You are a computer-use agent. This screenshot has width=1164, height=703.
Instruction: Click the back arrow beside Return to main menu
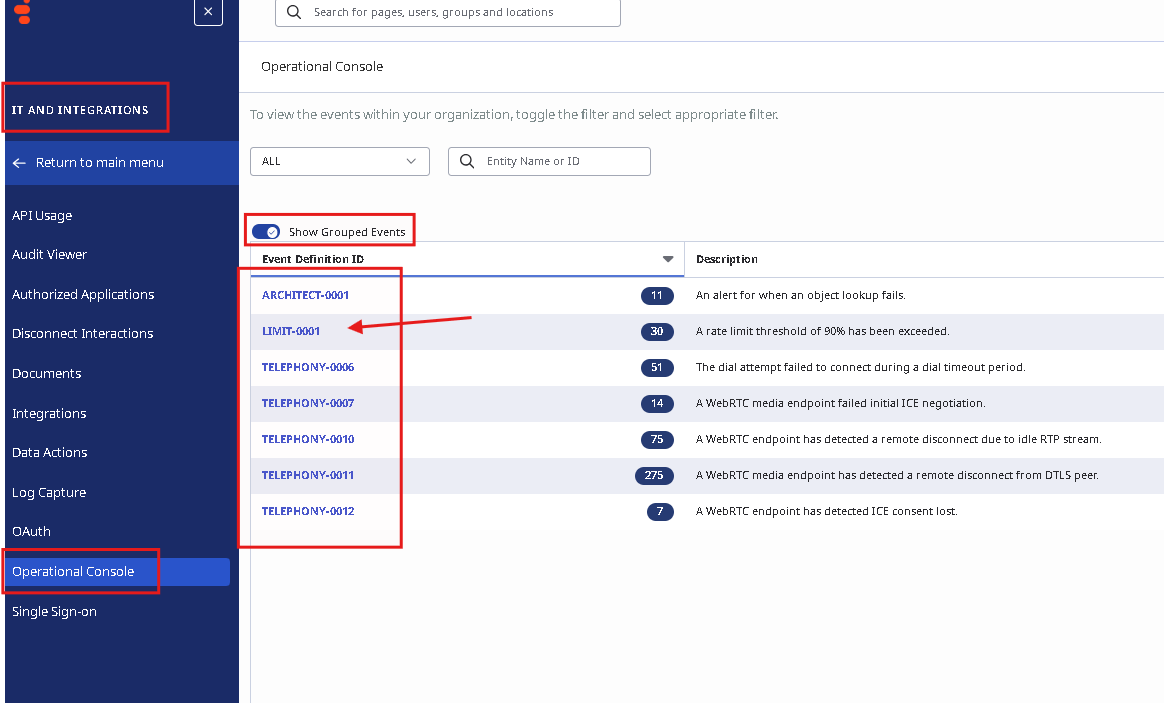click(x=19, y=162)
